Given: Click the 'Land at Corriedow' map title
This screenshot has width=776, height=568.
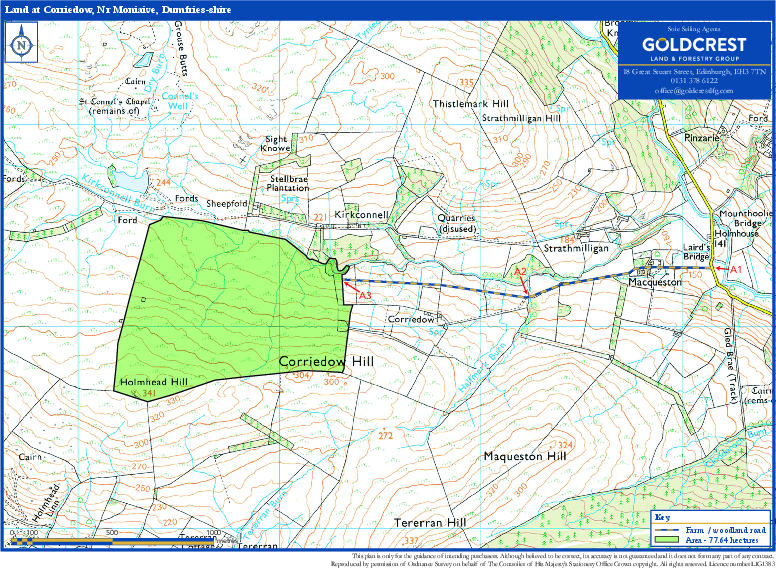Looking at the screenshot, I should coord(118,10).
